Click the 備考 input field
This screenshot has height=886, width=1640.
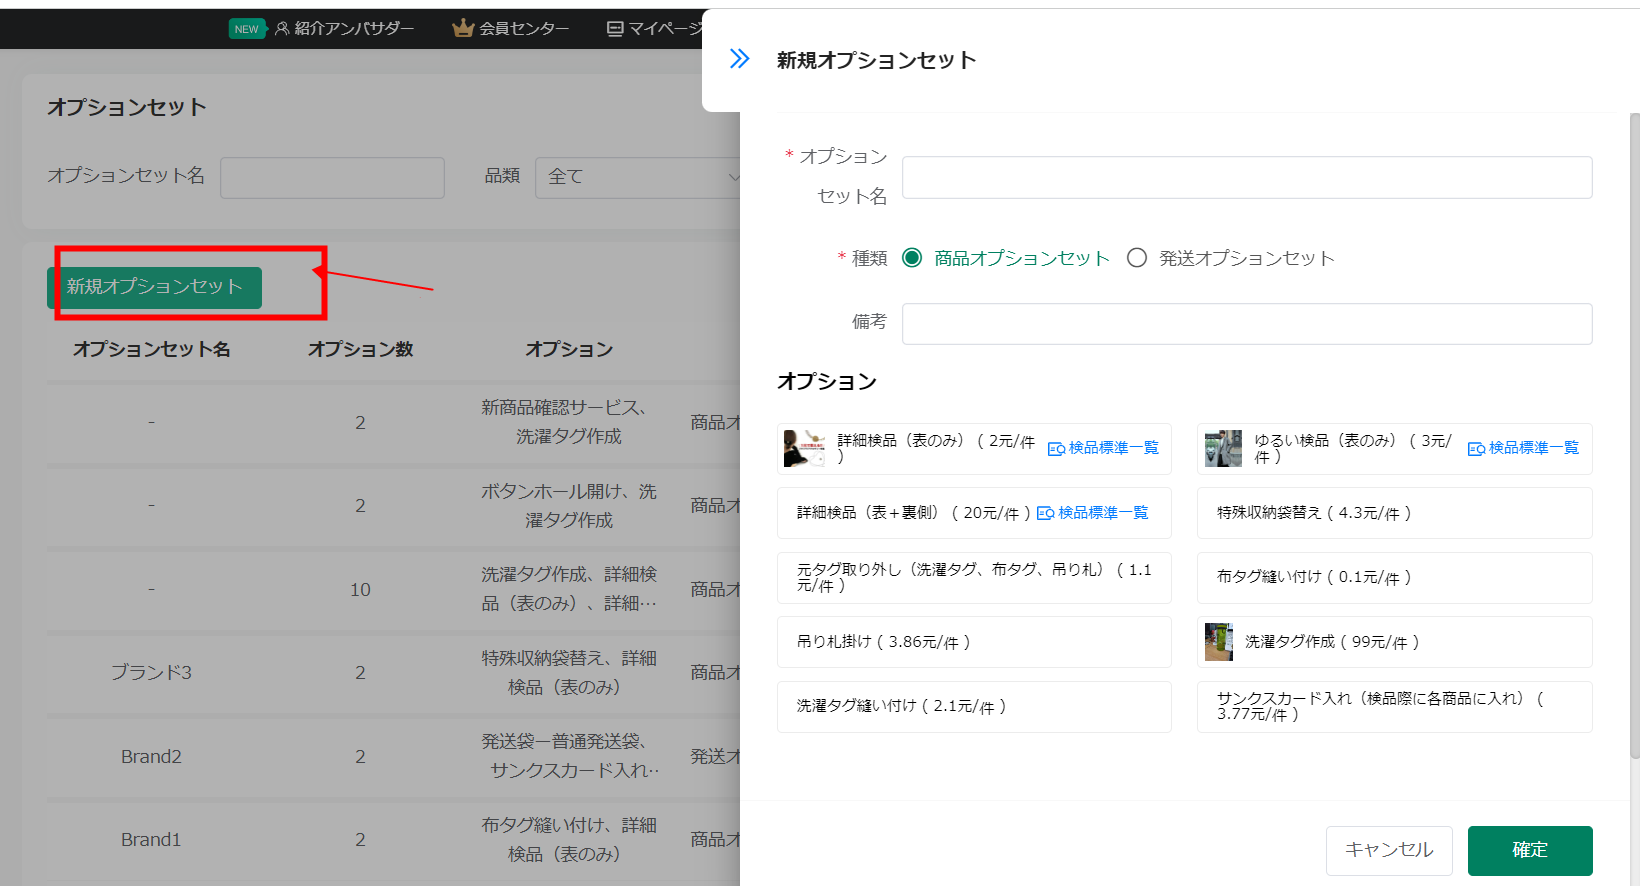pyautogui.click(x=1247, y=324)
